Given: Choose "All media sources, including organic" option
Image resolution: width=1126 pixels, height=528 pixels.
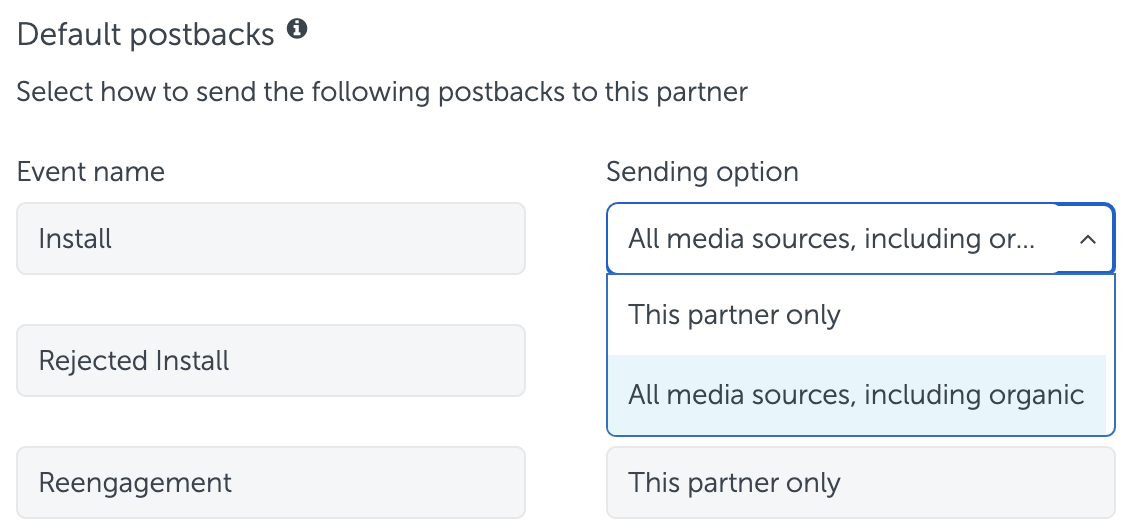Looking at the screenshot, I should pyautogui.click(x=857, y=394).
